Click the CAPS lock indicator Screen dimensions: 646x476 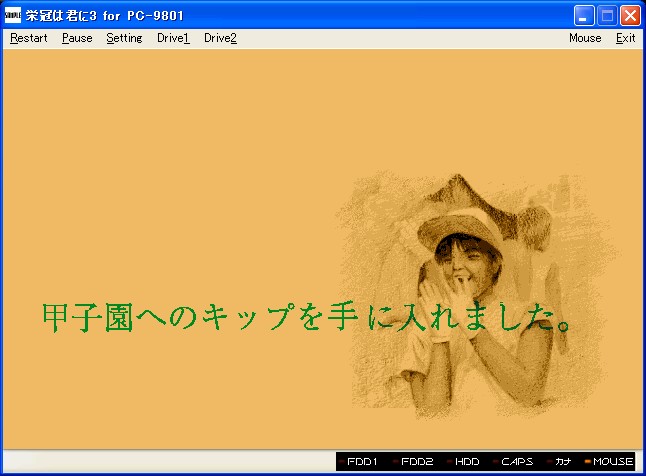click(516, 462)
